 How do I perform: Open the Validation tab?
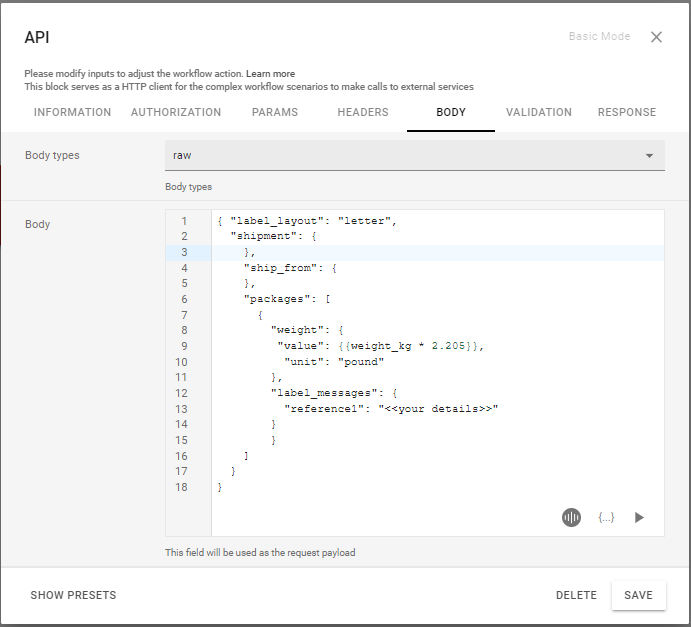539,113
